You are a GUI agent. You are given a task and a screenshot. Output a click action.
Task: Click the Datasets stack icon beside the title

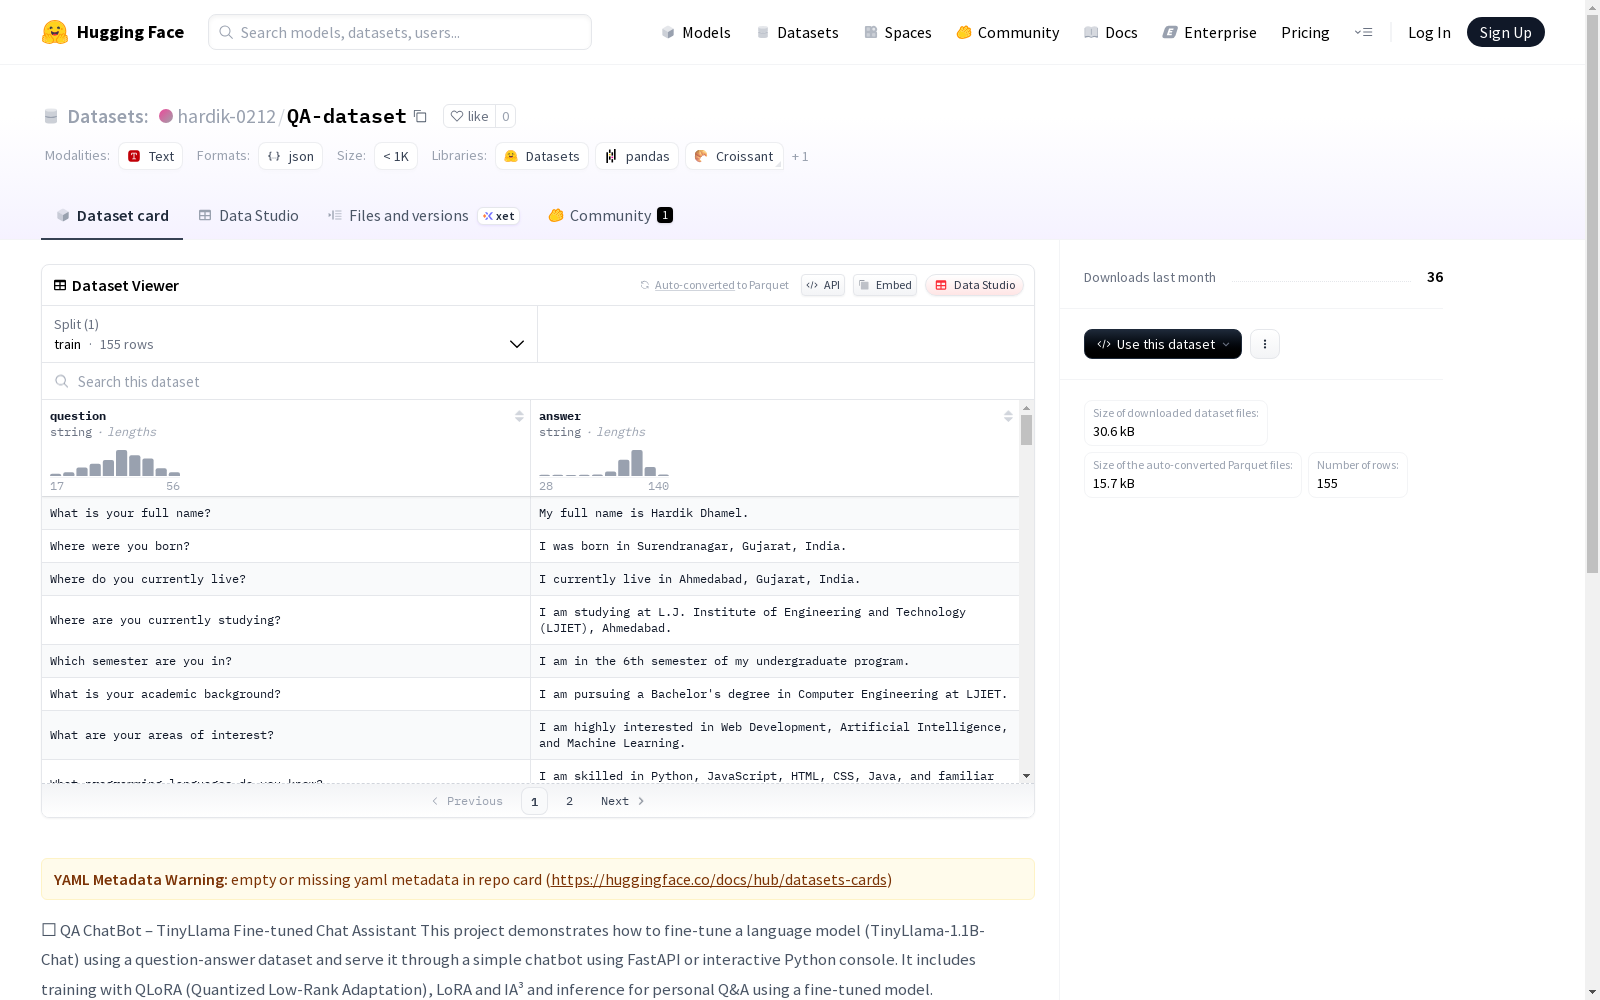click(51, 116)
